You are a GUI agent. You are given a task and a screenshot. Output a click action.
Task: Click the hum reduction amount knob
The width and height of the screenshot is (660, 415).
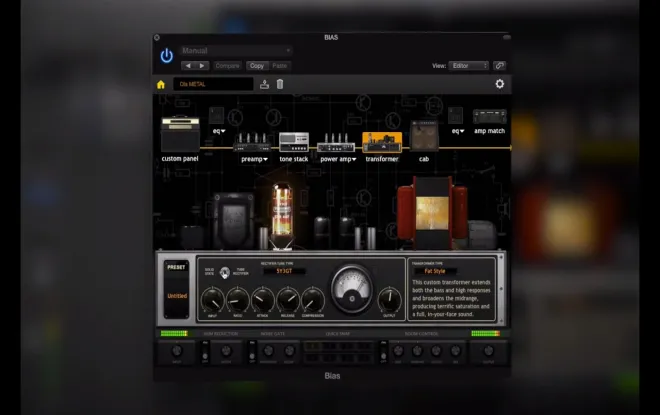[226, 351]
